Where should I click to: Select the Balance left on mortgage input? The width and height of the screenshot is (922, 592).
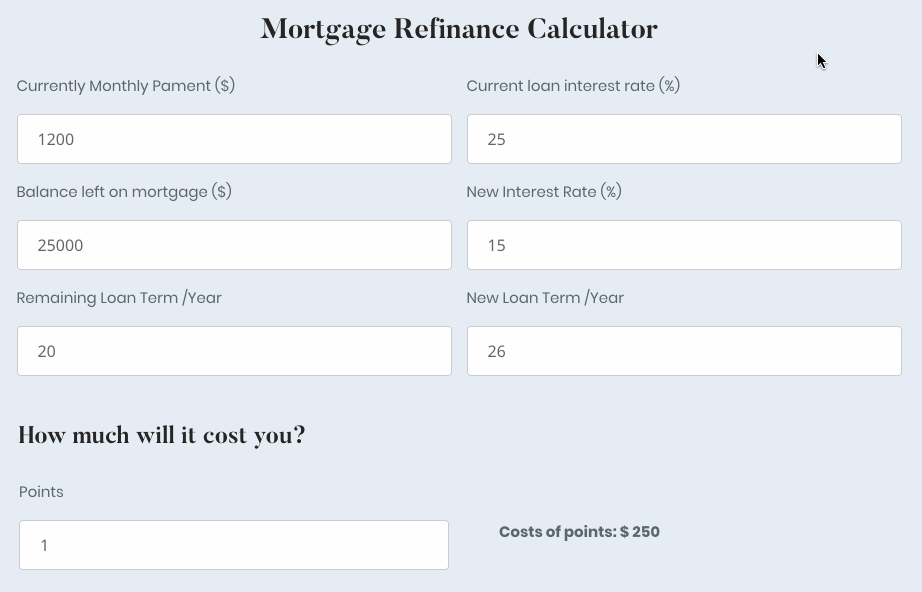[234, 245]
